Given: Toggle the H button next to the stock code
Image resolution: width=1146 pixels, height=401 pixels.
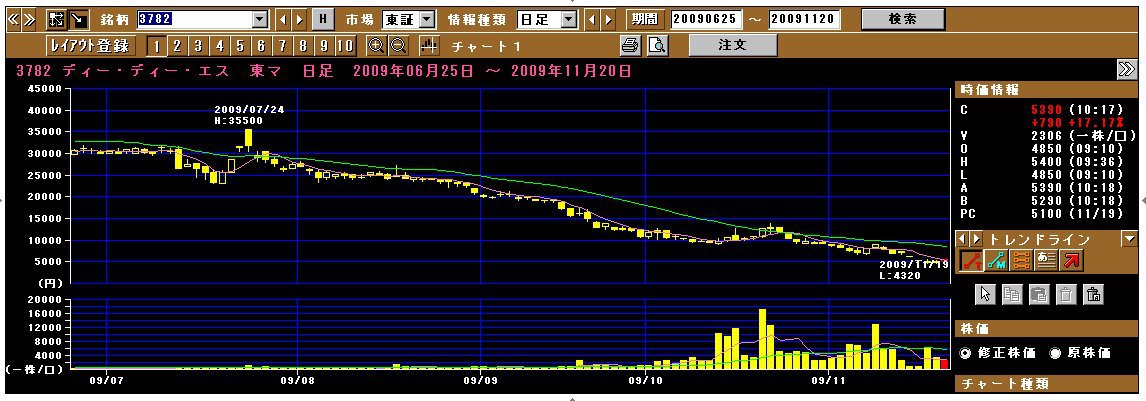Looking at the screenshot, I should pos(323,19).
